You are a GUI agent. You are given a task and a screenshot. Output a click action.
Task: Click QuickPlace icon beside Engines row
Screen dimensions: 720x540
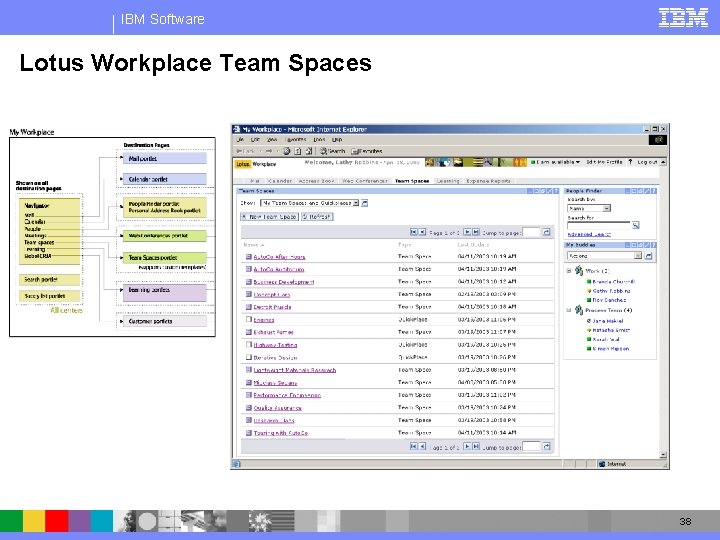(248, 319)
